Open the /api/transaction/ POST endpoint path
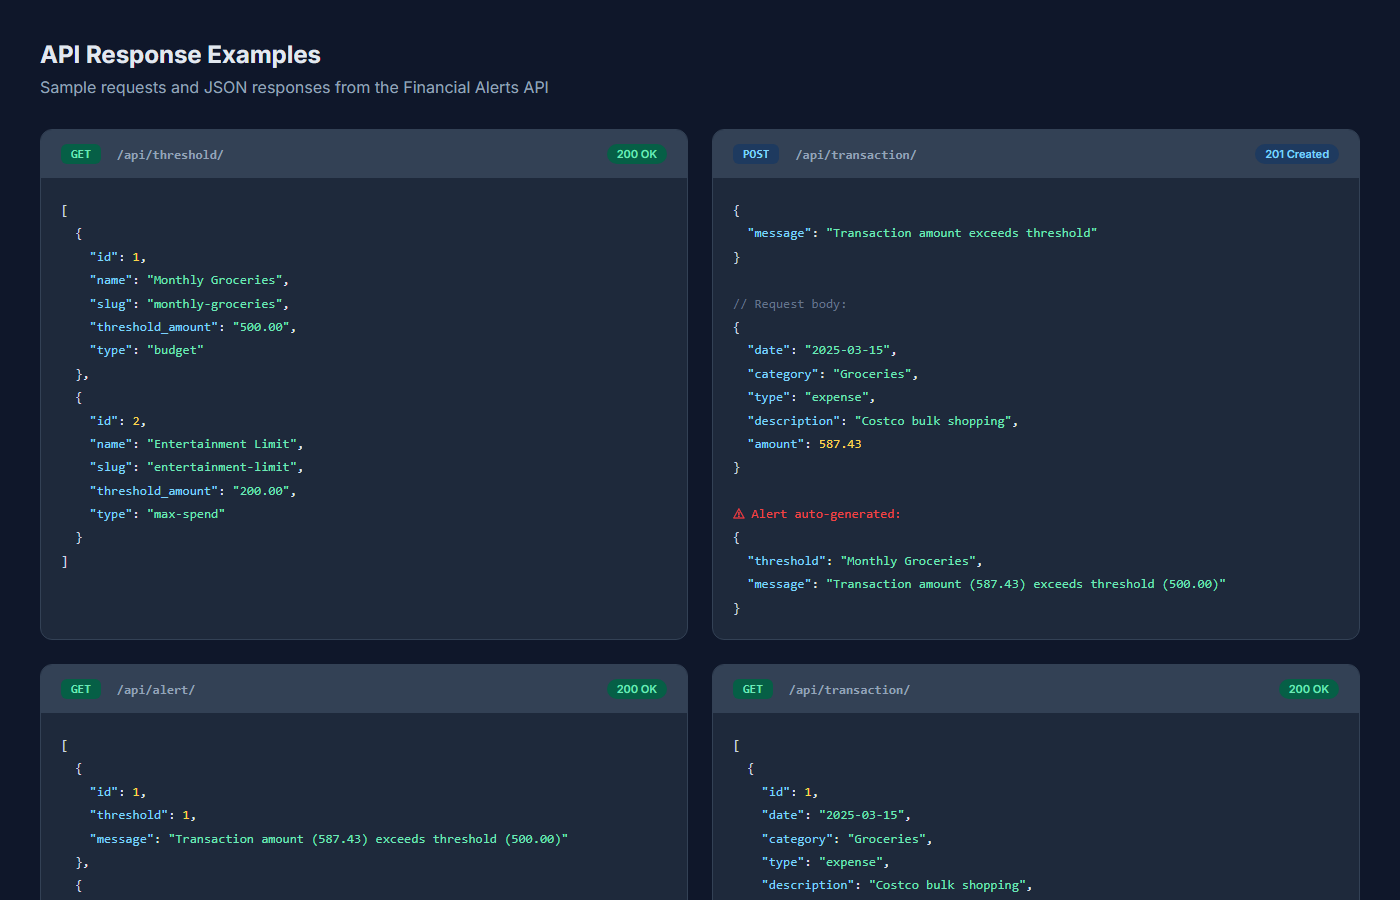 click(856, 154)
